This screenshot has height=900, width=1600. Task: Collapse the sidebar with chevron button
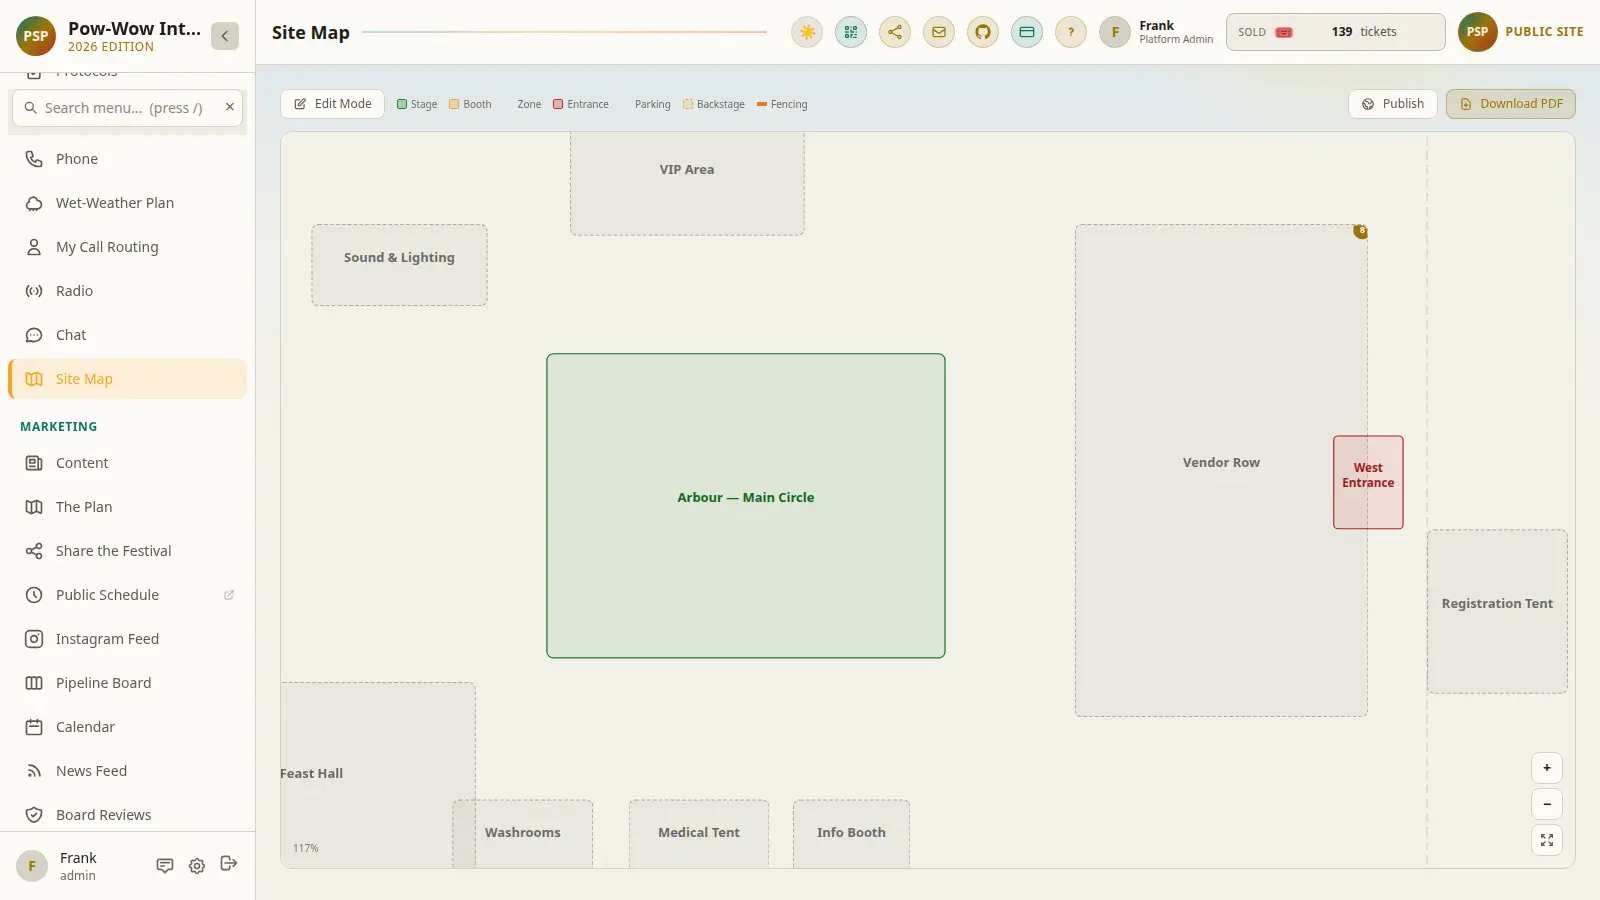click(x=225, y=36)
